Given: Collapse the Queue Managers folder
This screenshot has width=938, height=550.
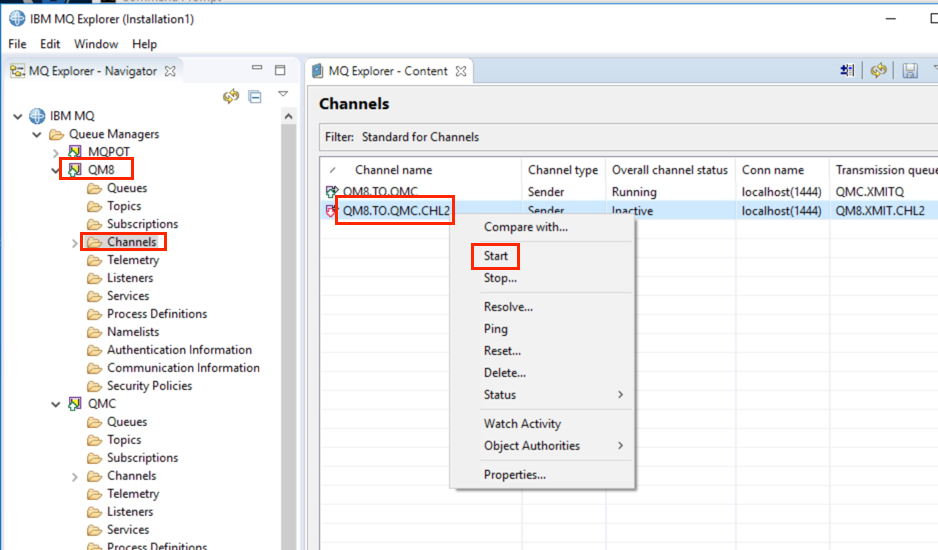Looking at the screenshot, I should click(37, 134).
